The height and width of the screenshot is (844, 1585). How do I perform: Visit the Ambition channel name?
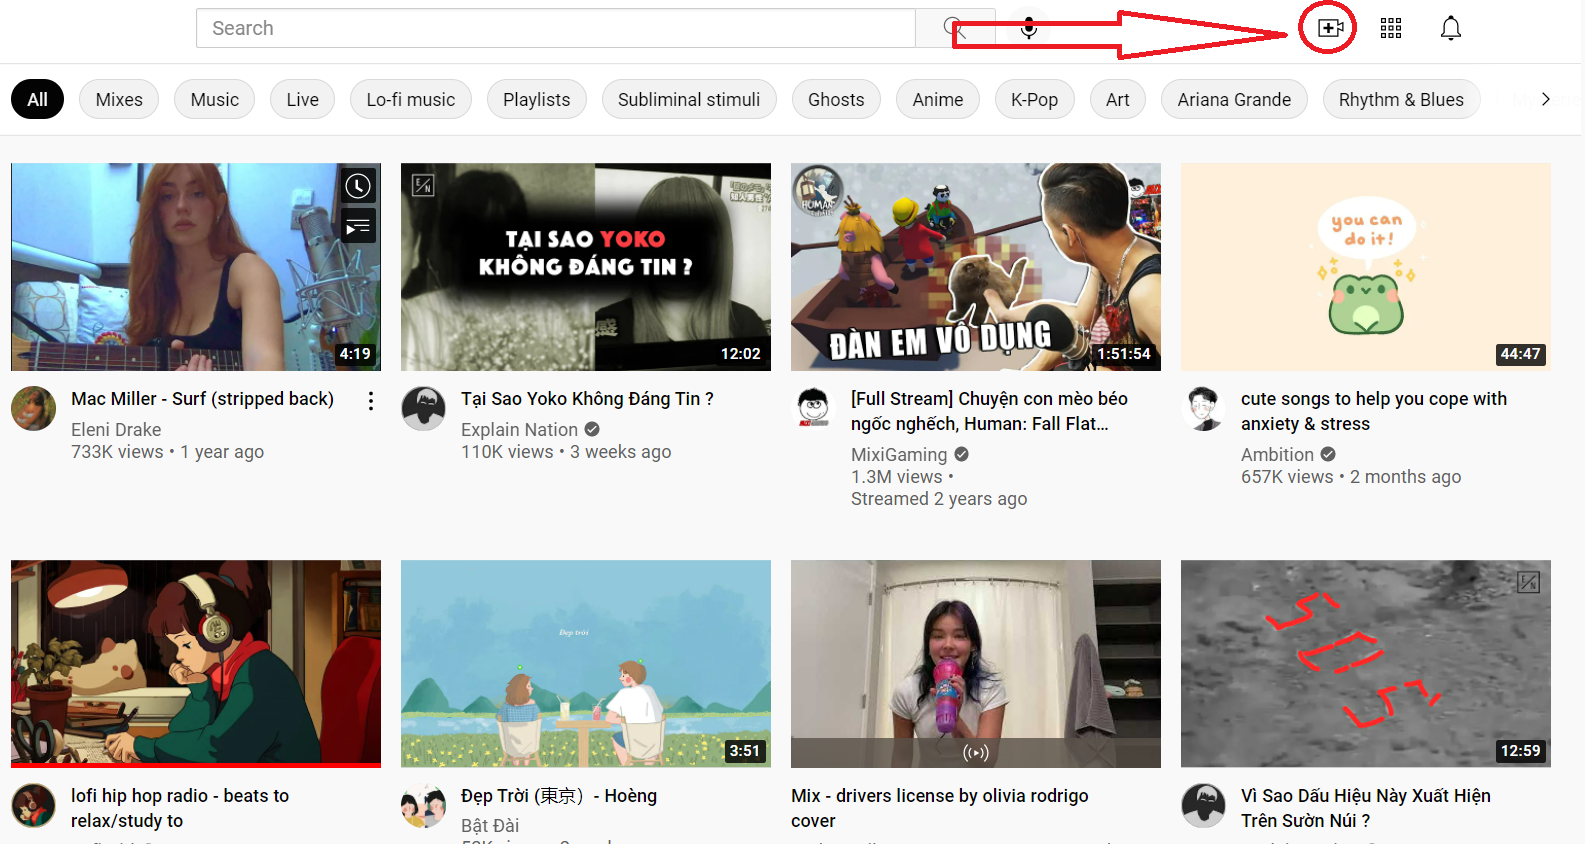tap(1277, 455)
